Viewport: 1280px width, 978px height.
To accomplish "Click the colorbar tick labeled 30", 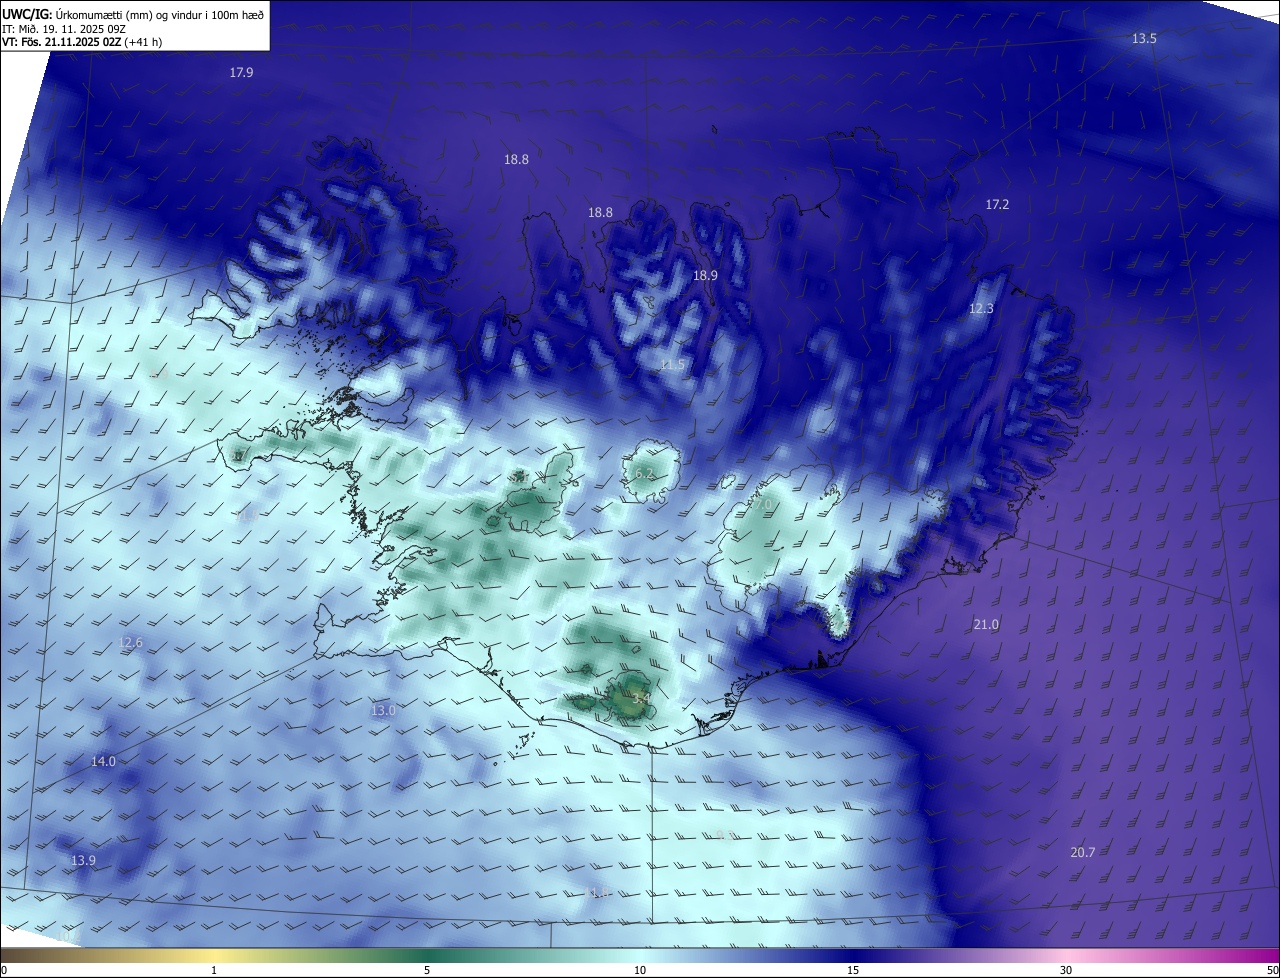I will click(1066, 970).
